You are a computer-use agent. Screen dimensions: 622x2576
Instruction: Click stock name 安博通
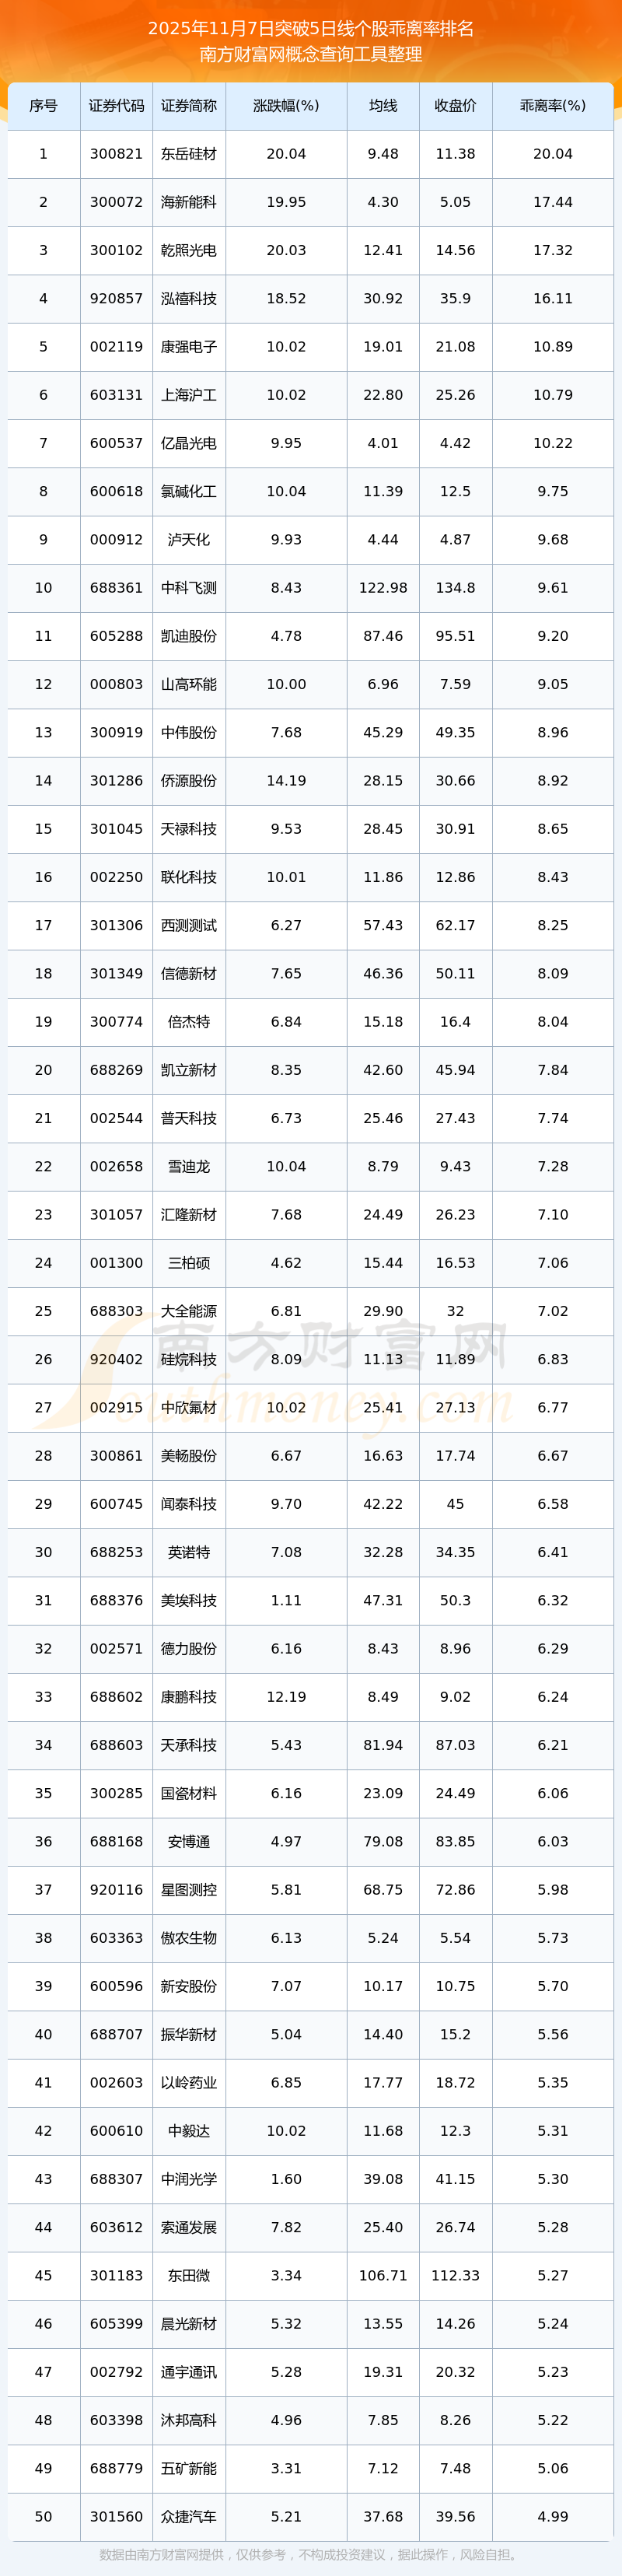(x=189, y=1841)
